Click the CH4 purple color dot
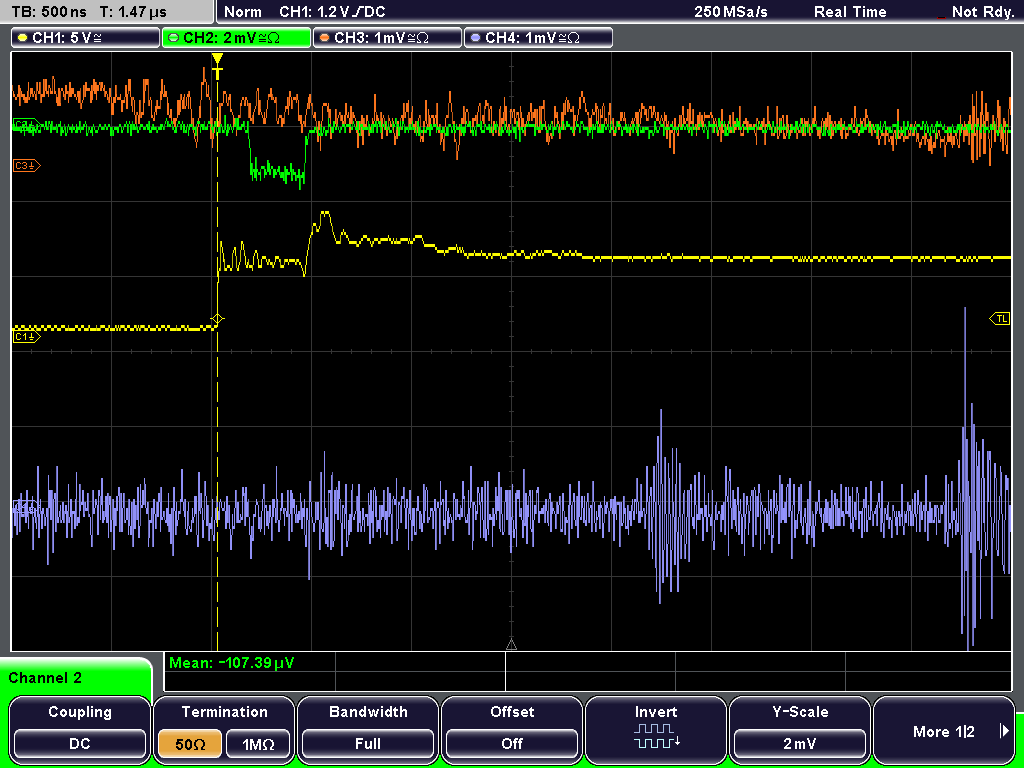This screenshot has width=1024, height=768. (475, 38)
